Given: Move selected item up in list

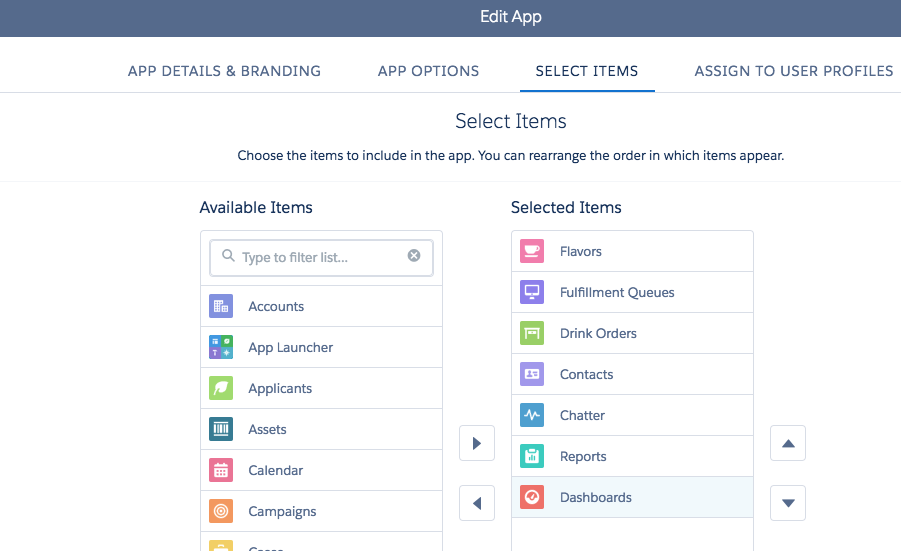Looking at the screenshot, I should coord(788,443).
